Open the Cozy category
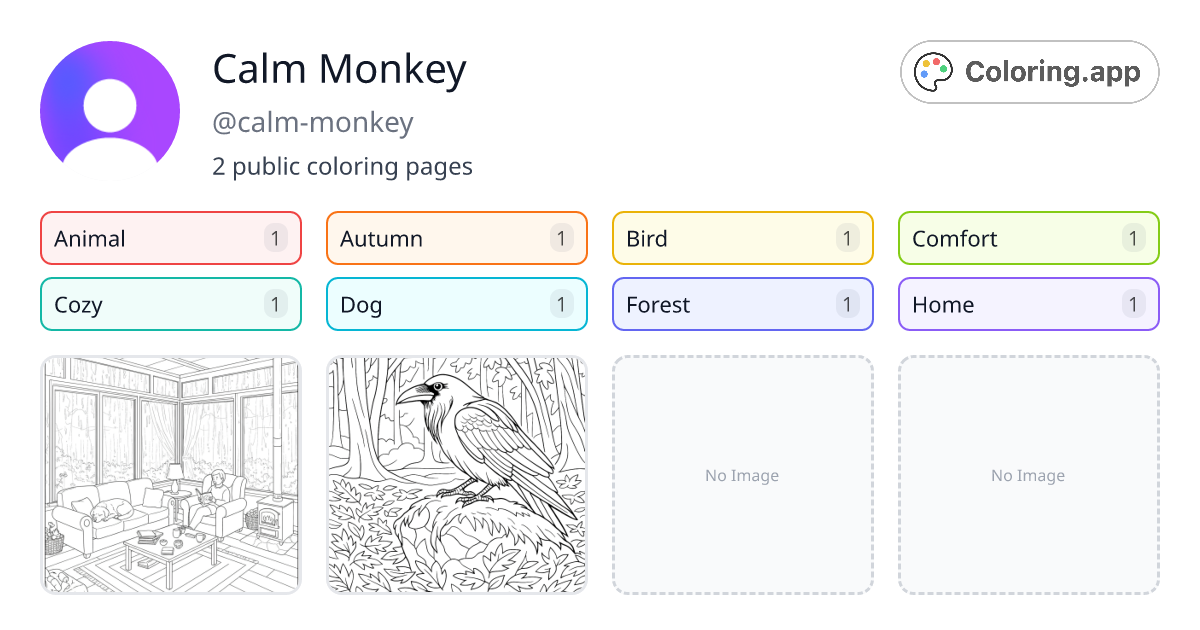Image resolution: width=1200 pixels, height=630 pixels. [x=170, y=304]
